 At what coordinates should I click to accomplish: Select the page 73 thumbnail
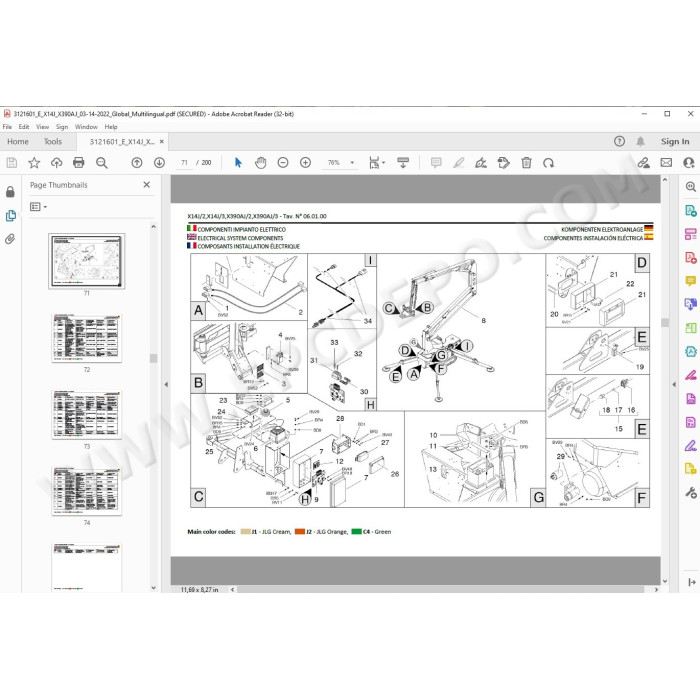coord(87,414)
